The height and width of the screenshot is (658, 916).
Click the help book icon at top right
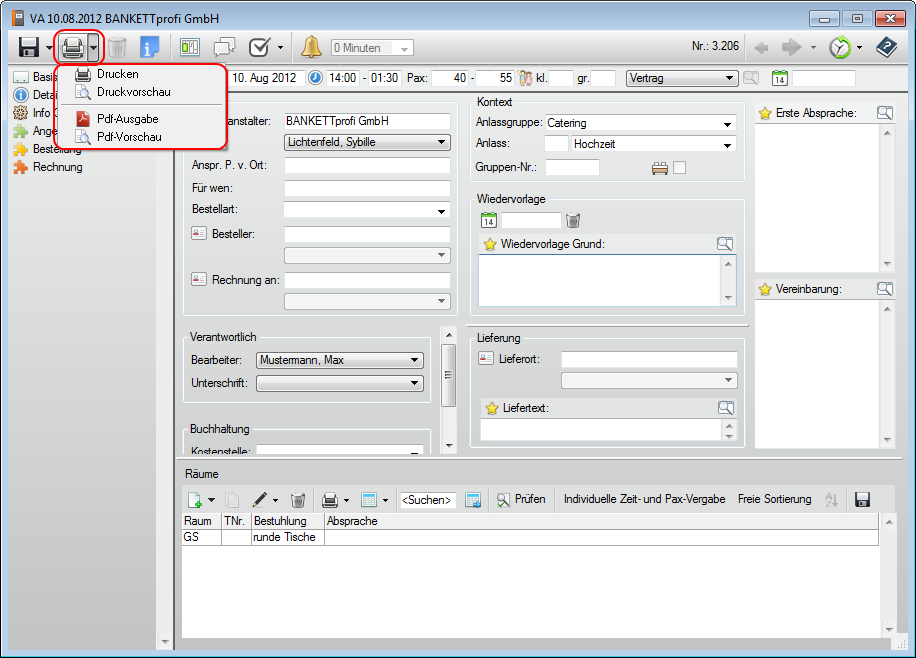tap(886, 47)
